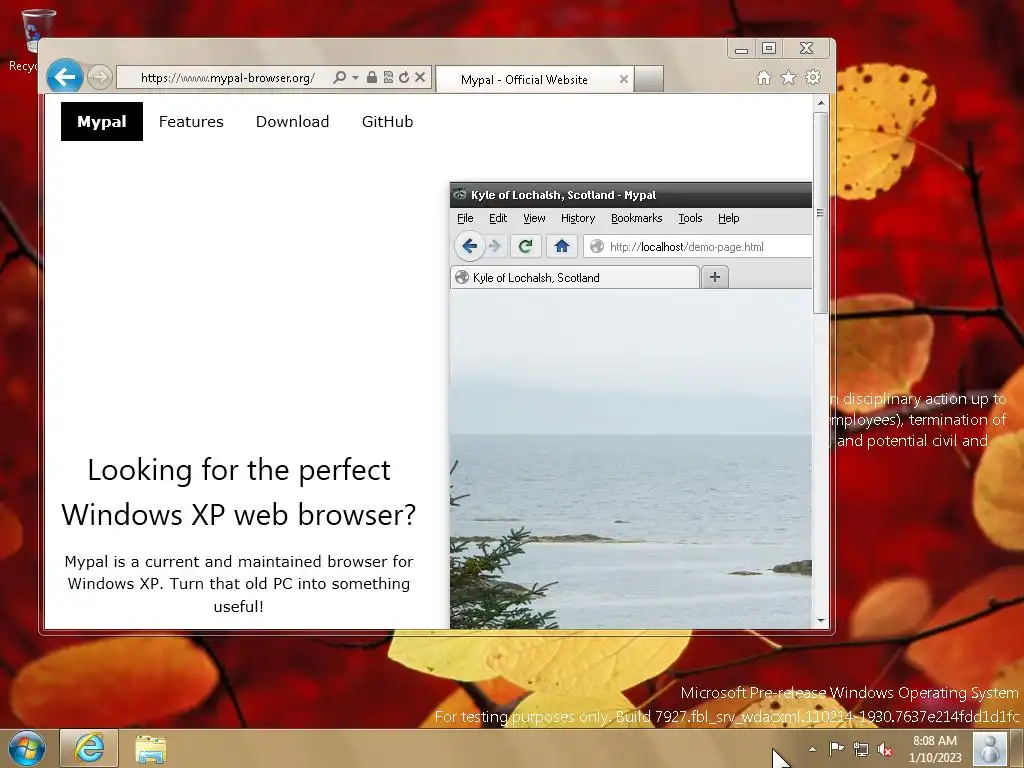1024x768 pixels.
Task: Click the plus new-tab button in Mypal screenshot
Action: (714, 277)
